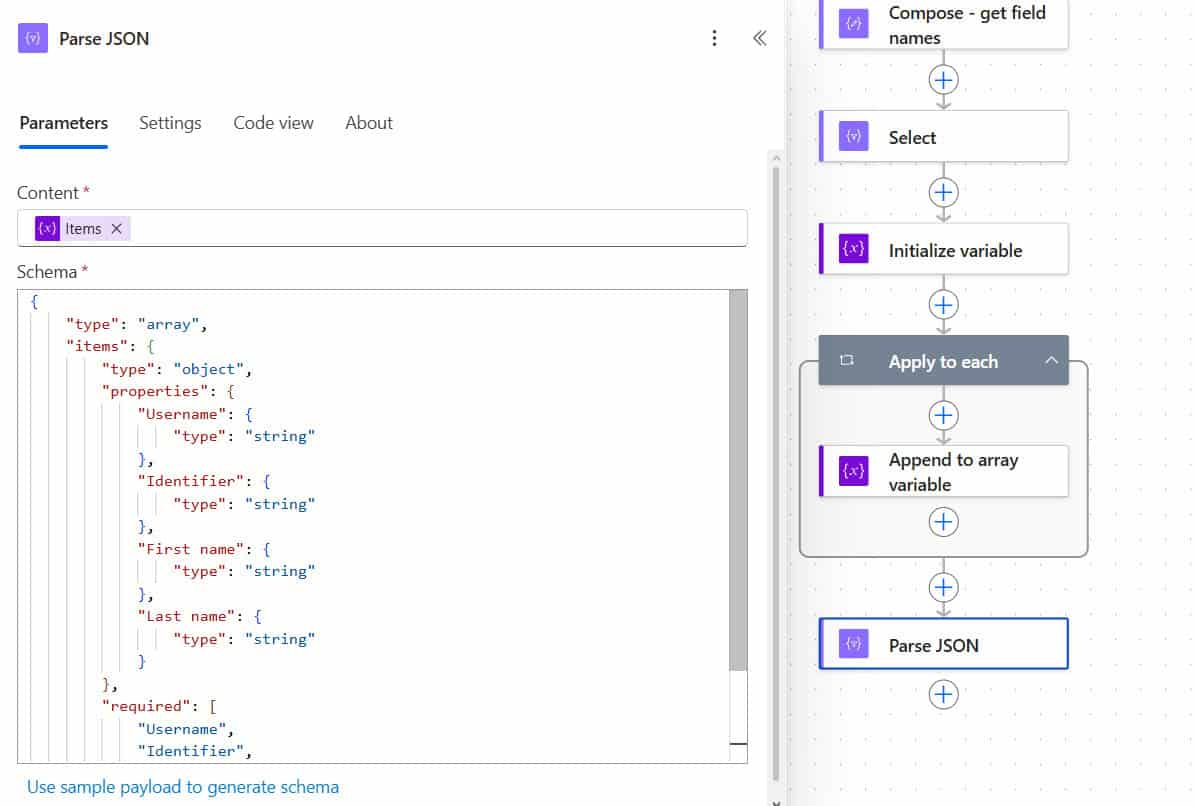Image resolution: width=1197 pixels, height=806 pixels.
Task: Click the Select action icon
Action: 853,137
